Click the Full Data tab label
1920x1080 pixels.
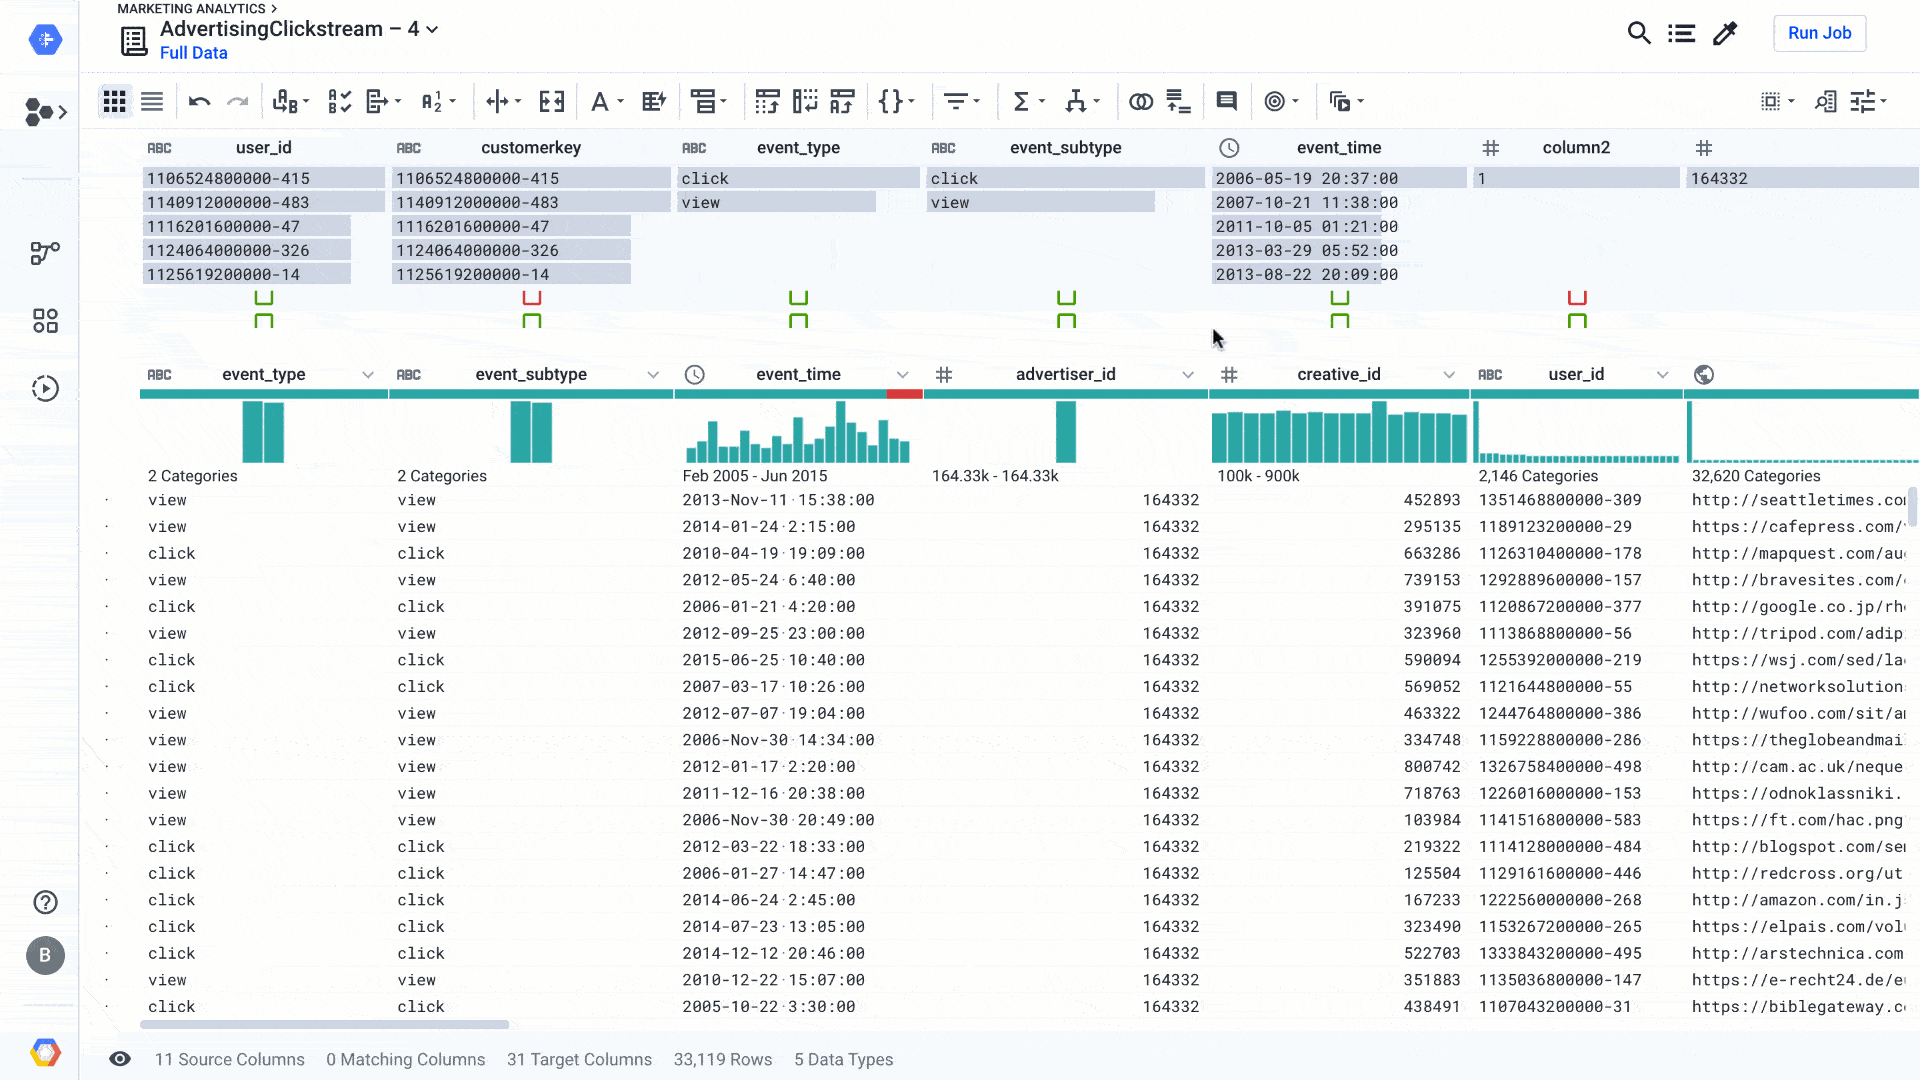[x=193, y=53]
